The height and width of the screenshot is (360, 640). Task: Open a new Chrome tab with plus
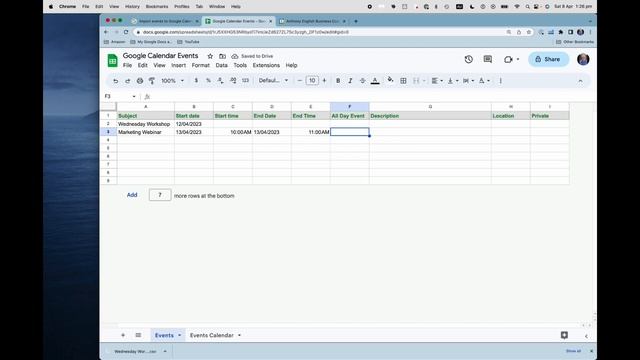(x=356, y=21)
